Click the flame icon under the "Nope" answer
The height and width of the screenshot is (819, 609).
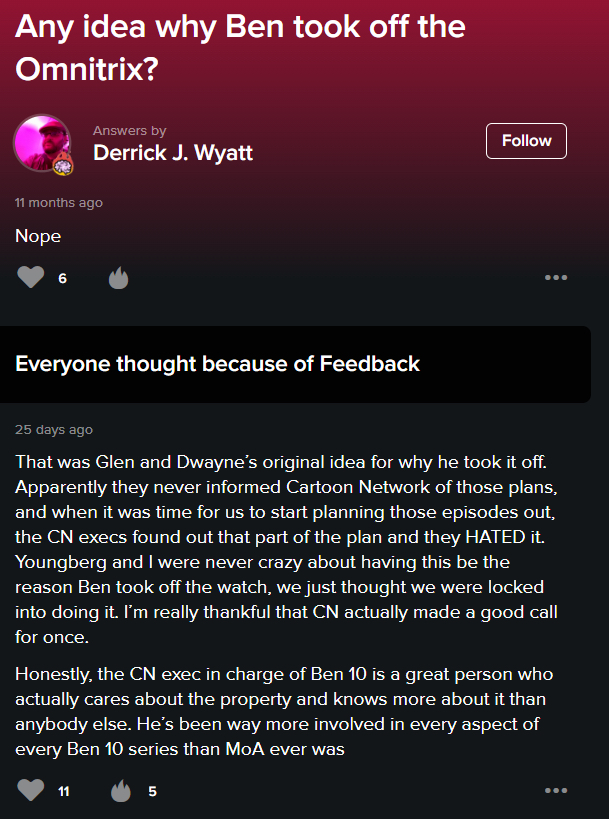point(118,277)
